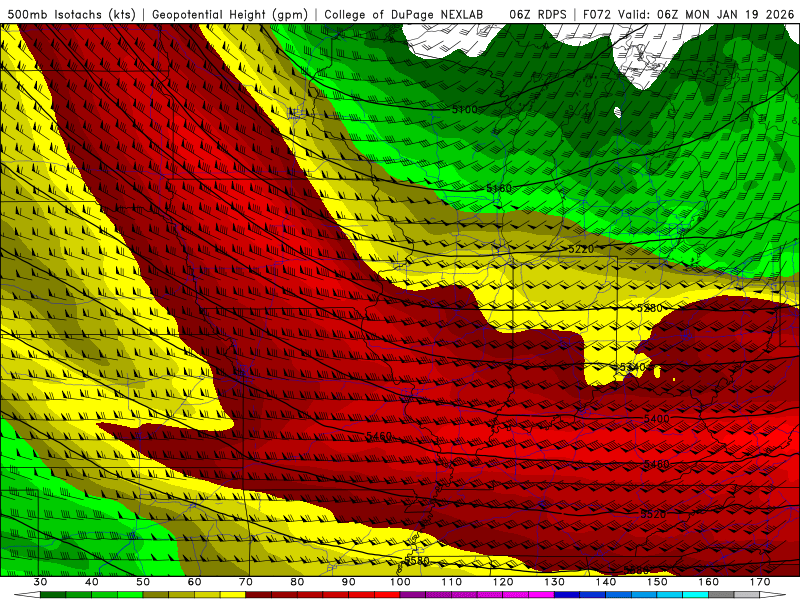Click the 5520 height contour label

(654, 514)
